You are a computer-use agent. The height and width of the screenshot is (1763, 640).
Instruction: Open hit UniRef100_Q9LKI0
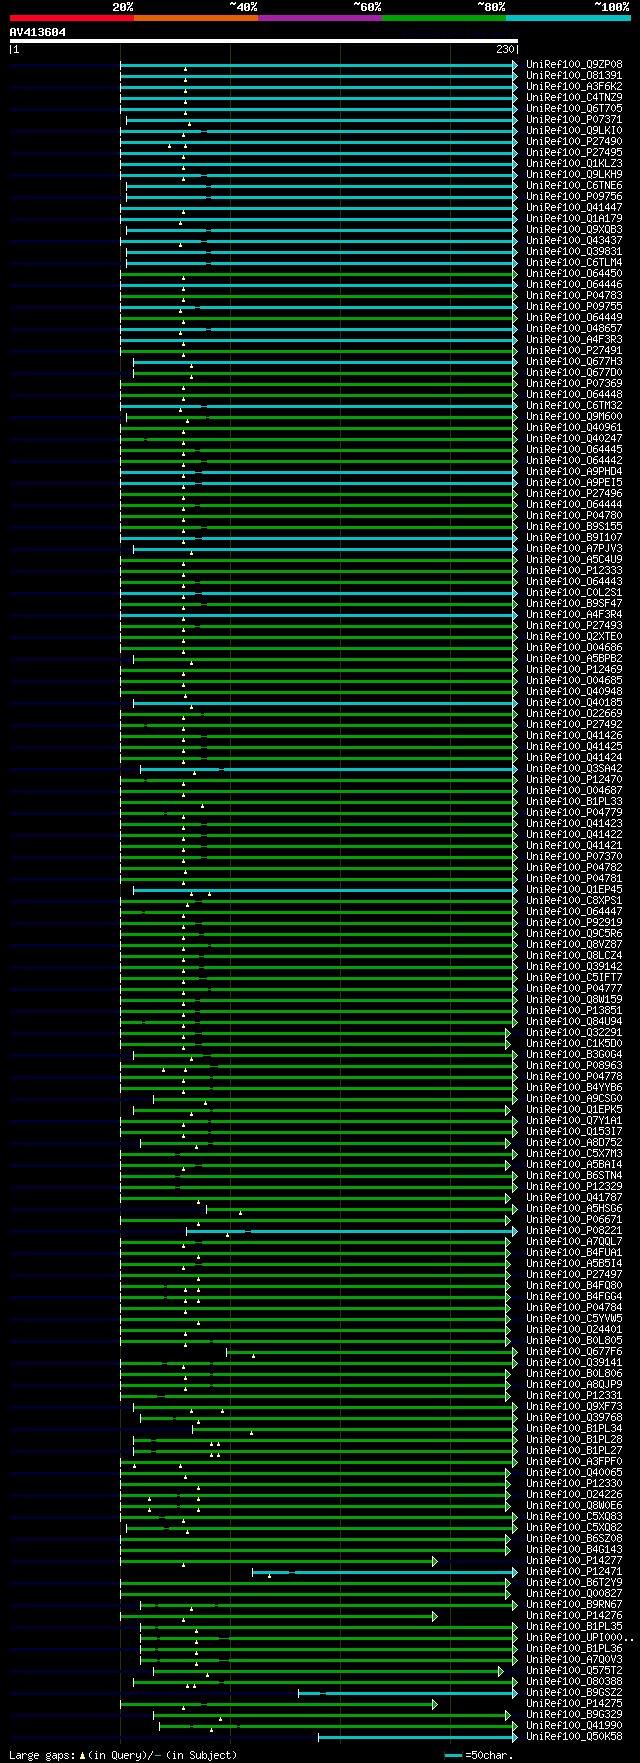click(x=574, y=131)
